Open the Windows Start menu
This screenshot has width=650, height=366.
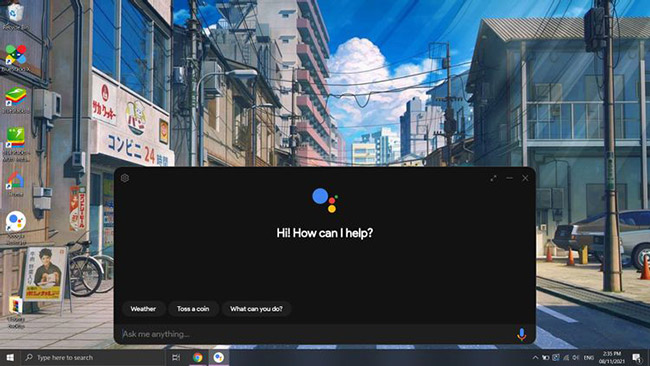[x=10, y=357]
